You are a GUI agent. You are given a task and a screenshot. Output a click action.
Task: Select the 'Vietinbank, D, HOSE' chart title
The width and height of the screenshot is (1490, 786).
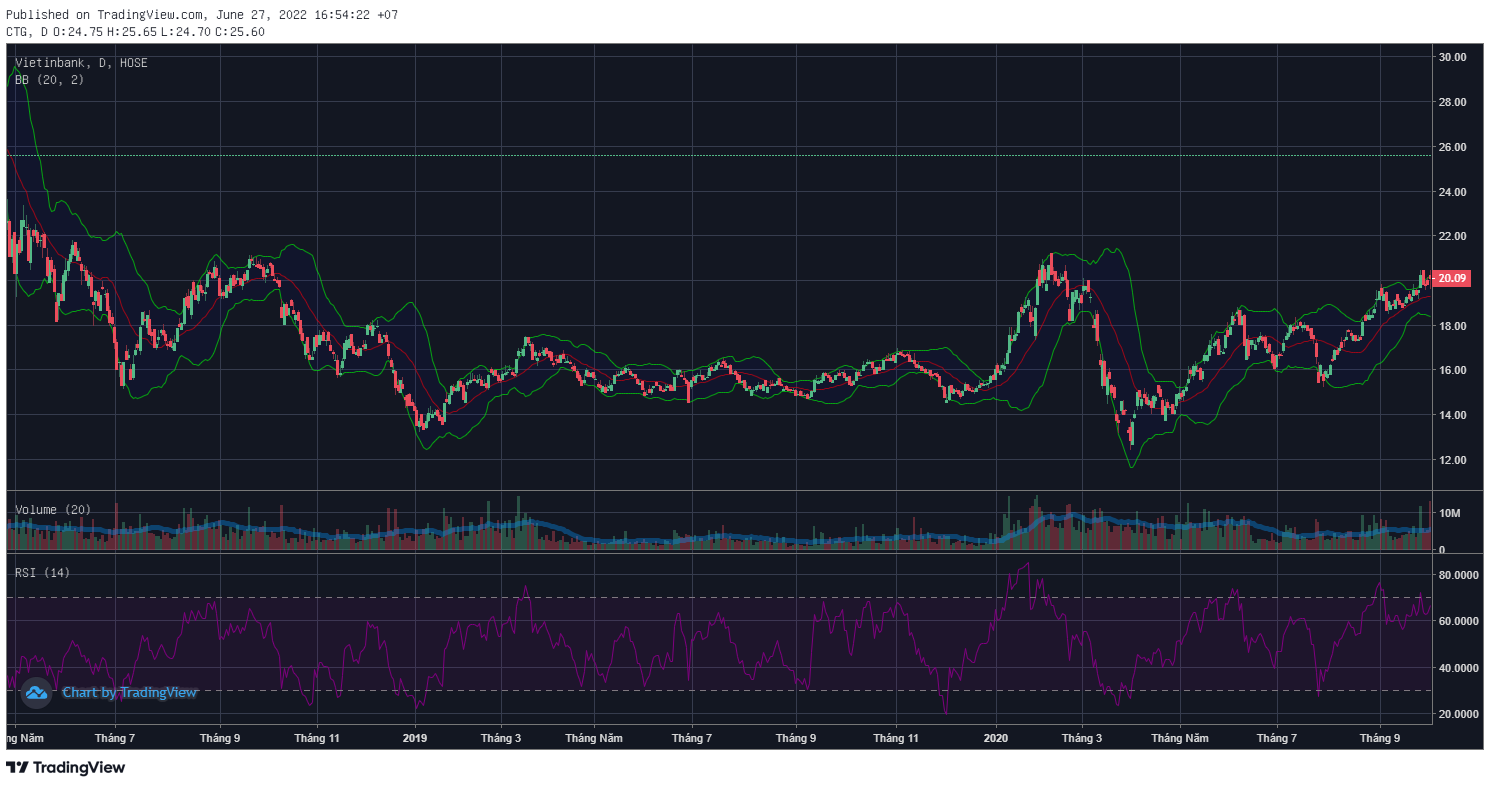click(82, 63)
